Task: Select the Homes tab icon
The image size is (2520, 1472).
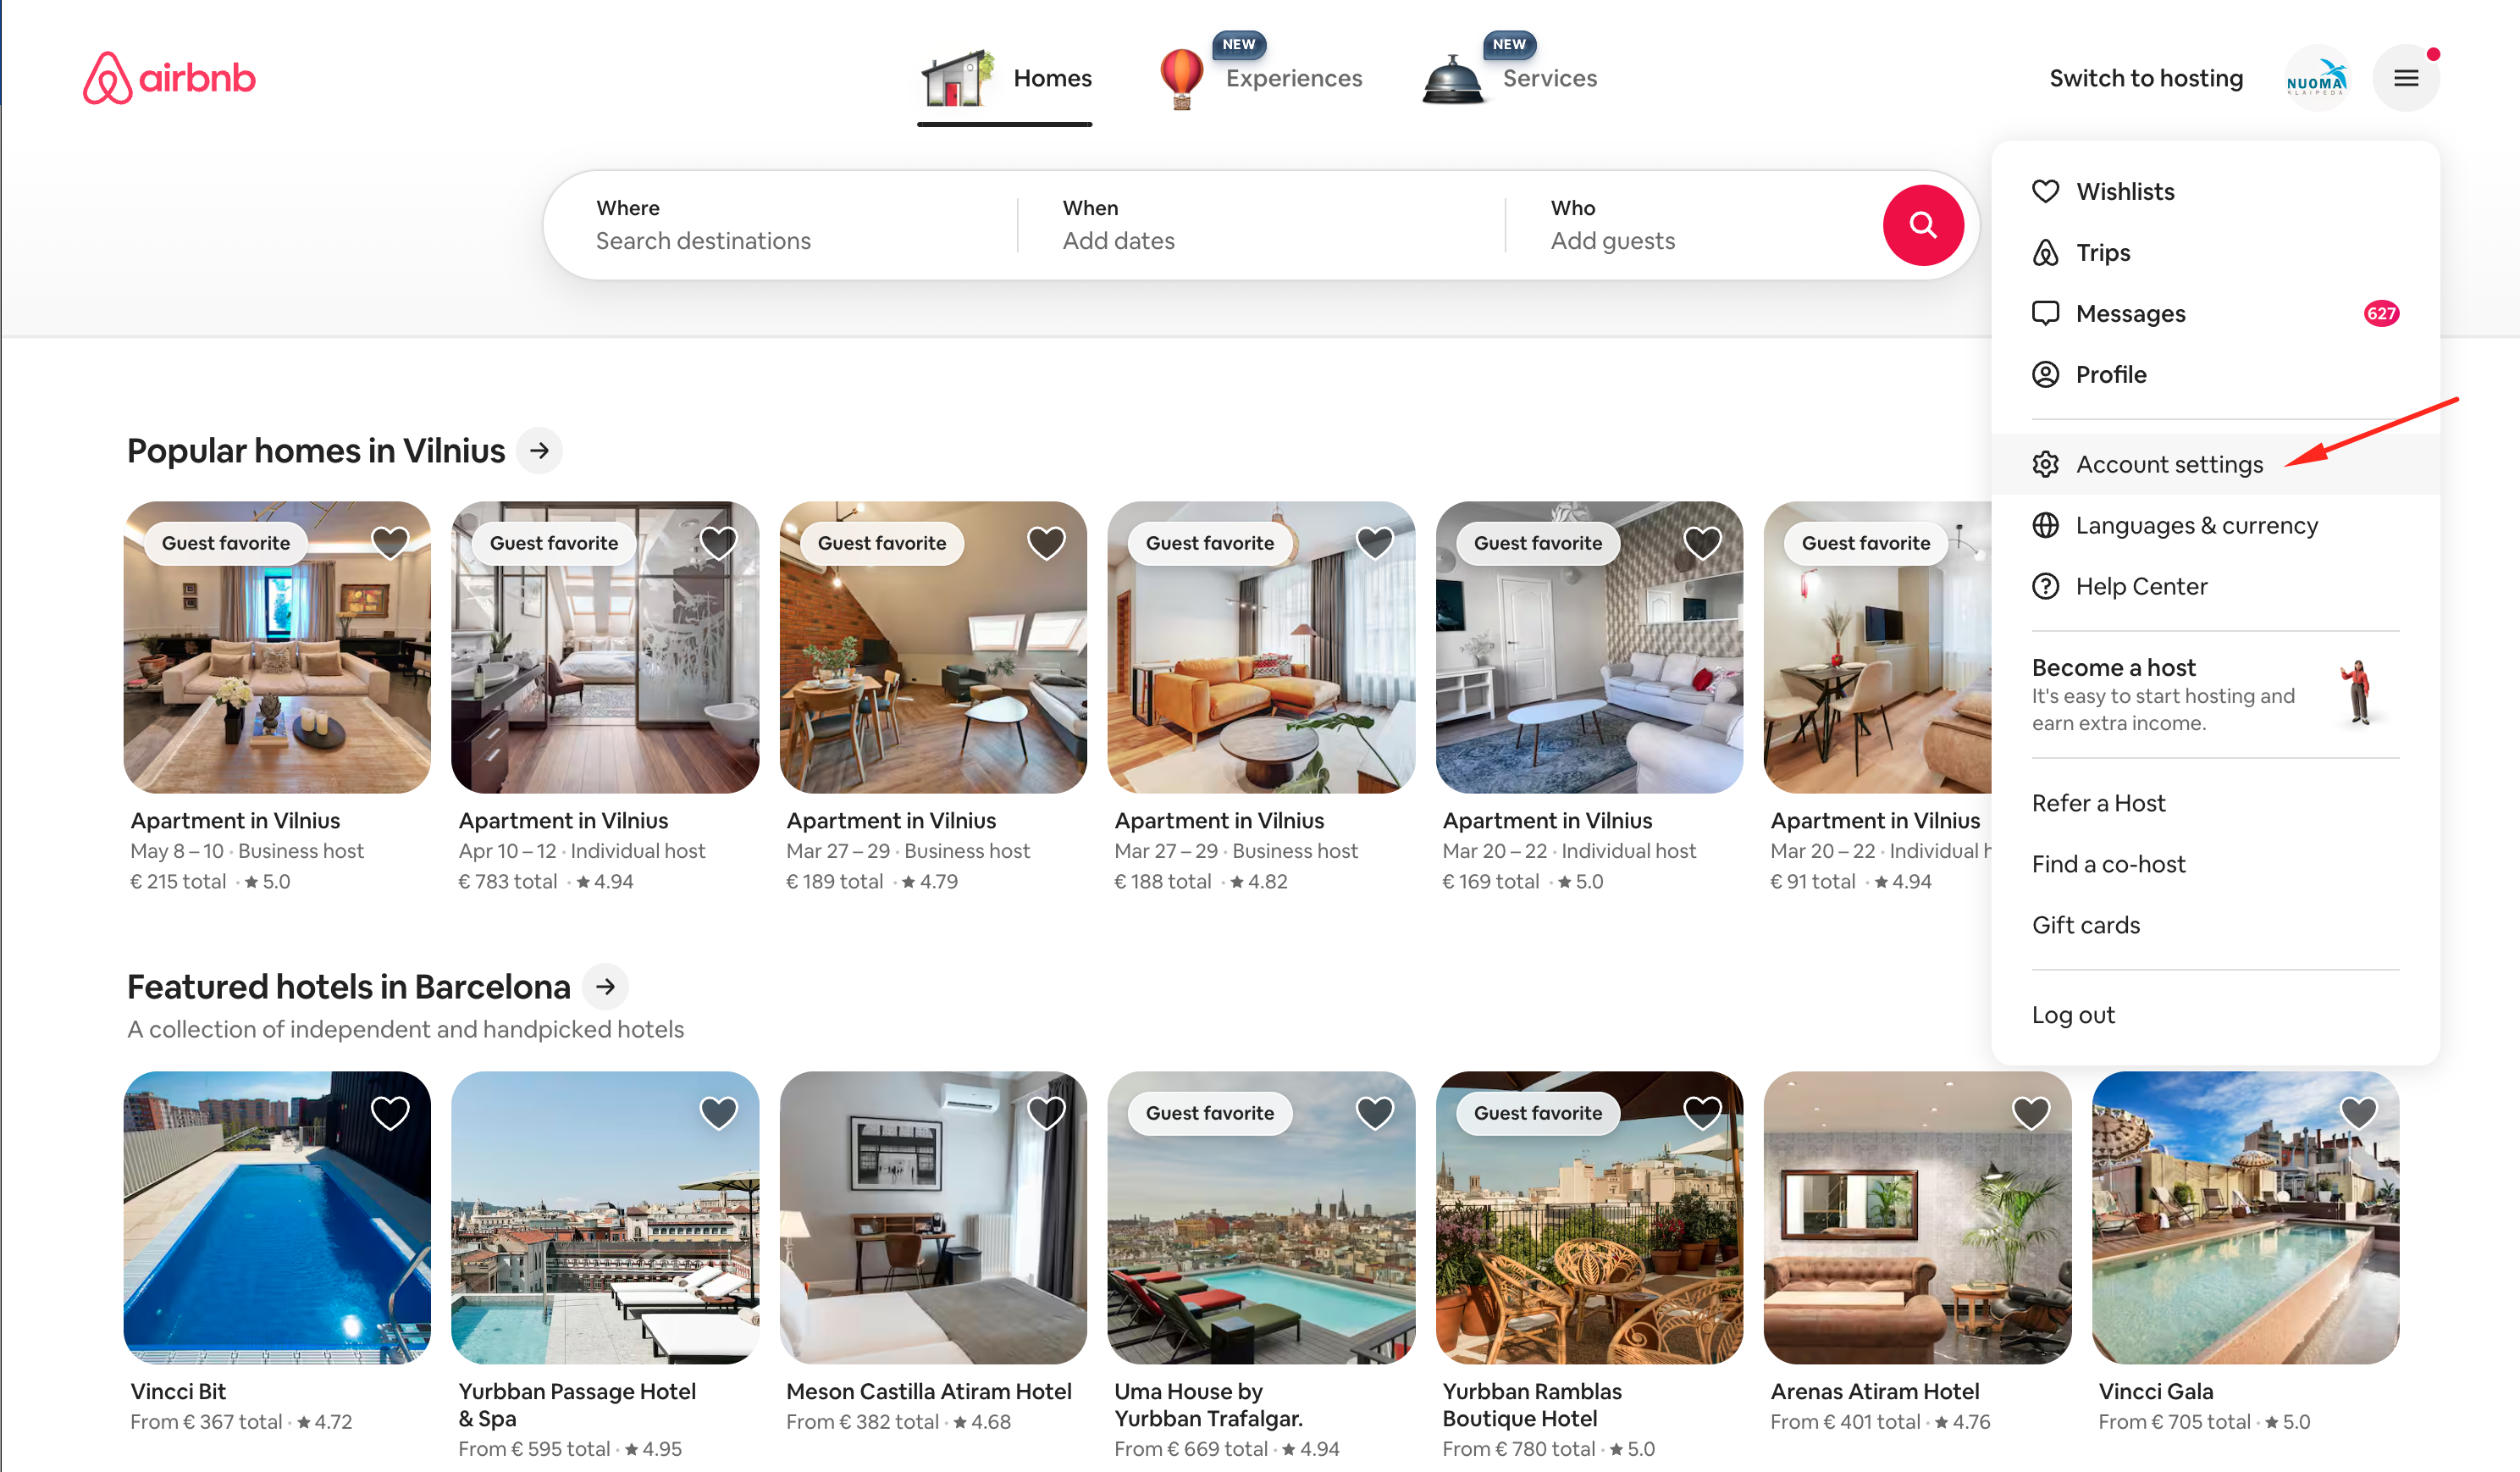Action: tap(956, 77)
